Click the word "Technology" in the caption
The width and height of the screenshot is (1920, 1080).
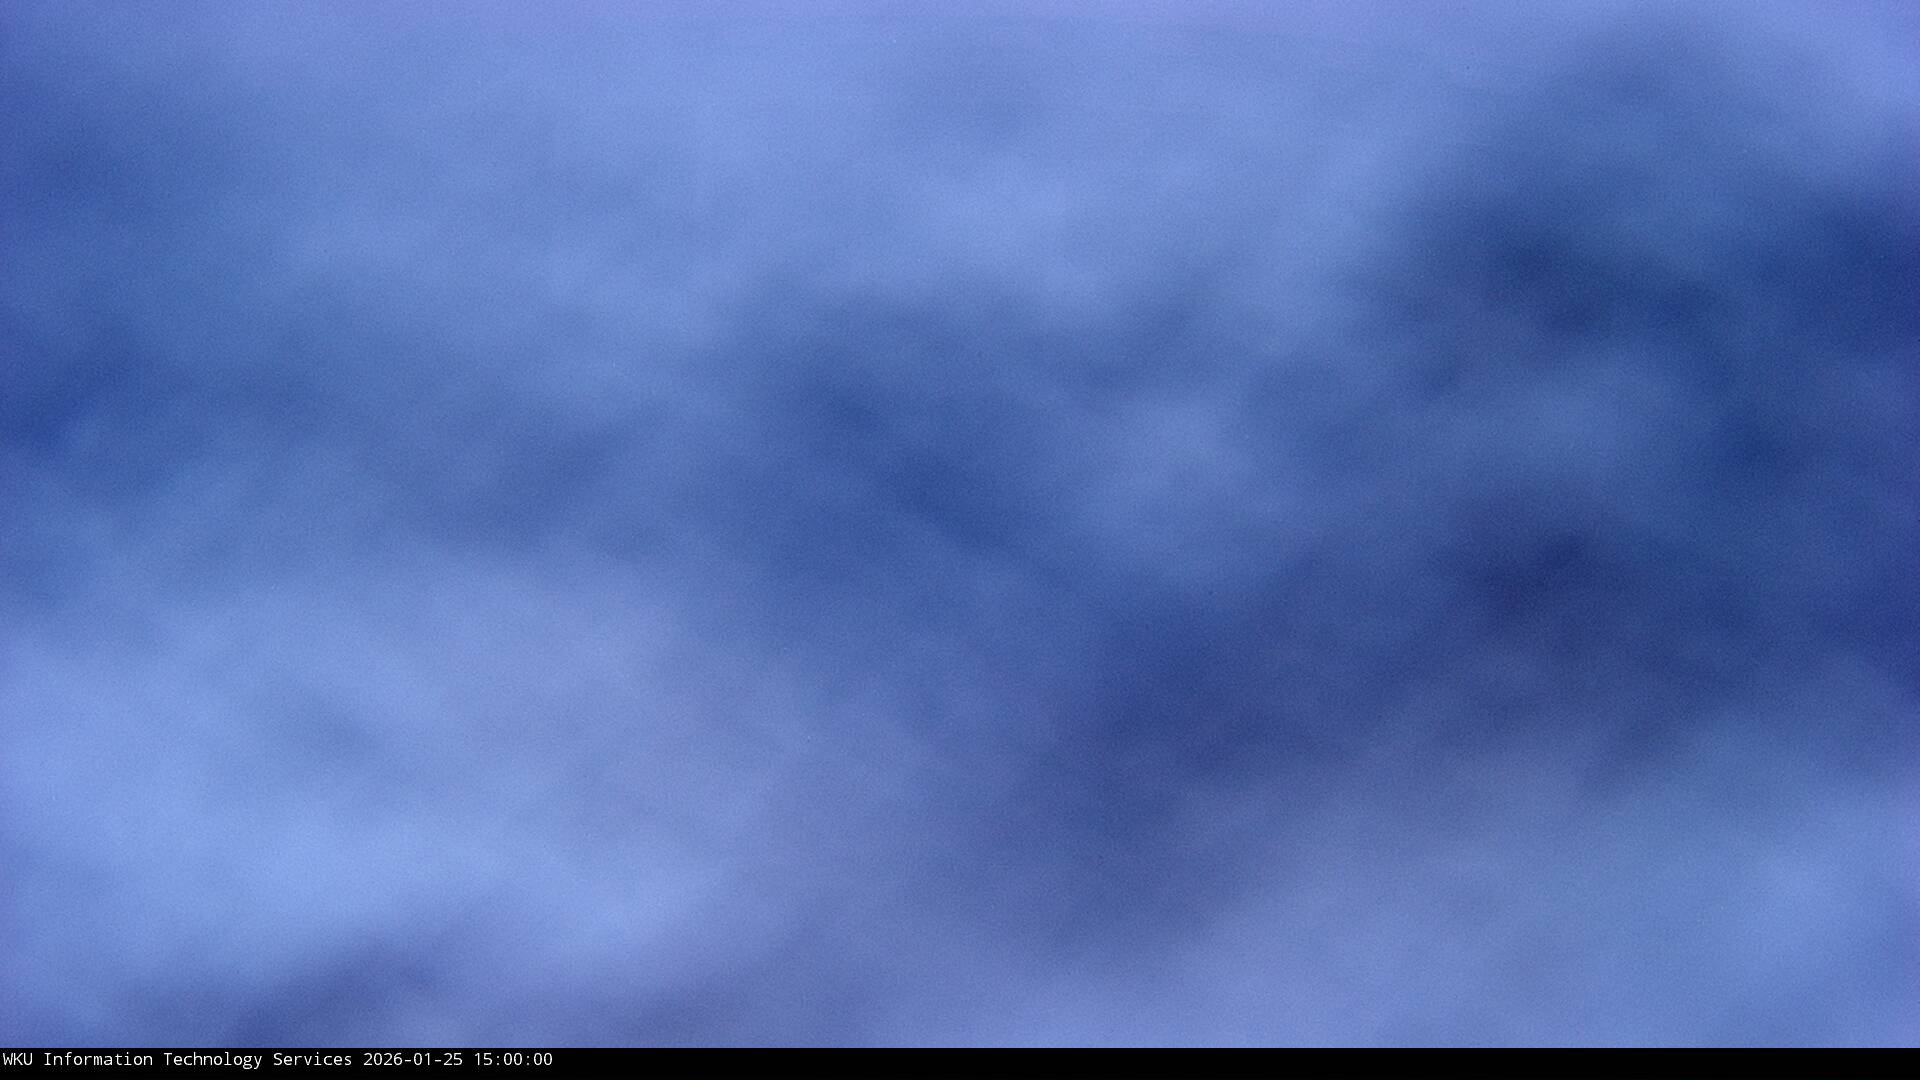click(x=212, y=1059)
